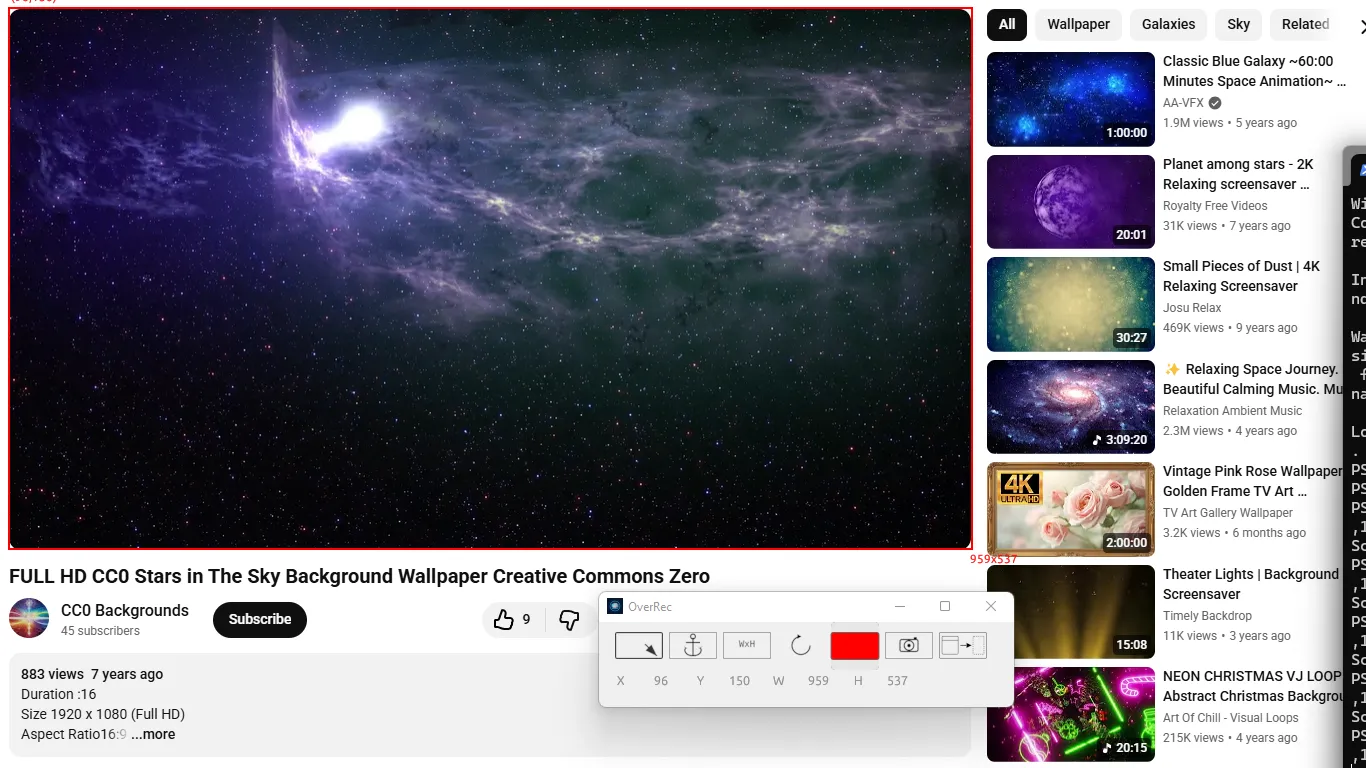Click the anchor icon in OverRec
Image resolution: width=1366 pixels, height=768 pixels.
pos(693,646)
